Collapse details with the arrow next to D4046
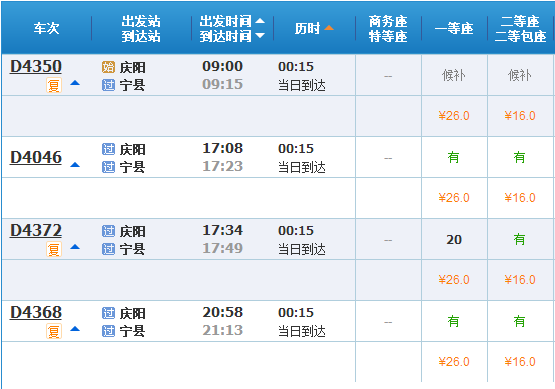Viewport: 555px width, 389px height. tap(75, 165)
